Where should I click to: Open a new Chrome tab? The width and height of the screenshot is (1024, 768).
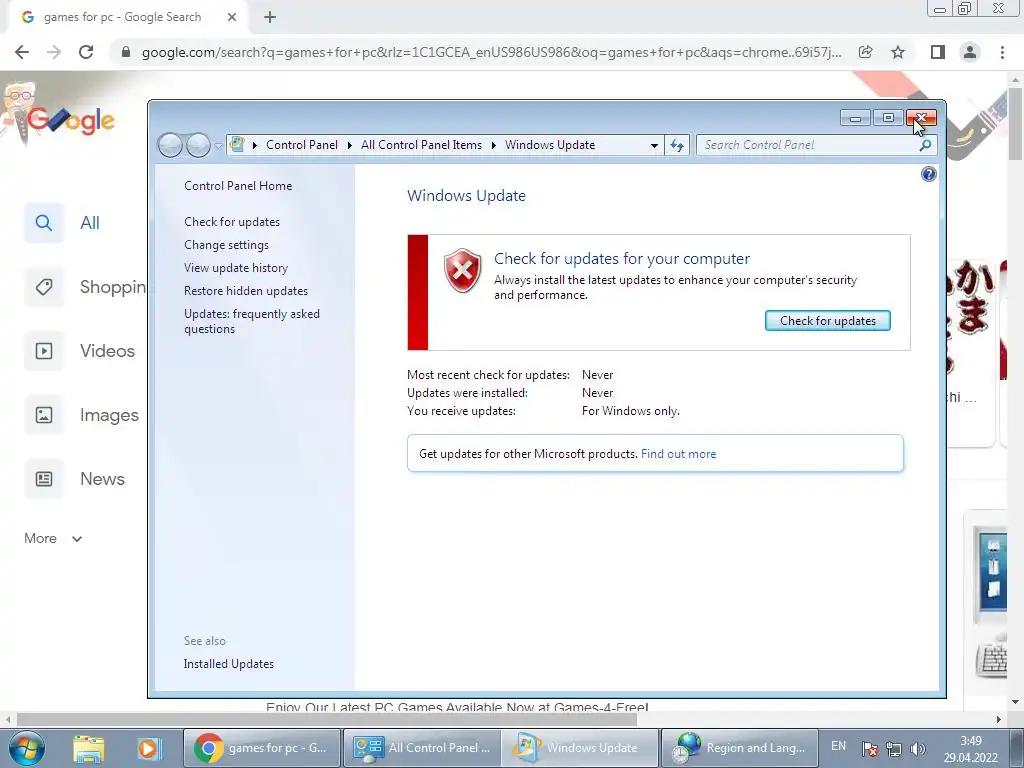click(270, 18)
